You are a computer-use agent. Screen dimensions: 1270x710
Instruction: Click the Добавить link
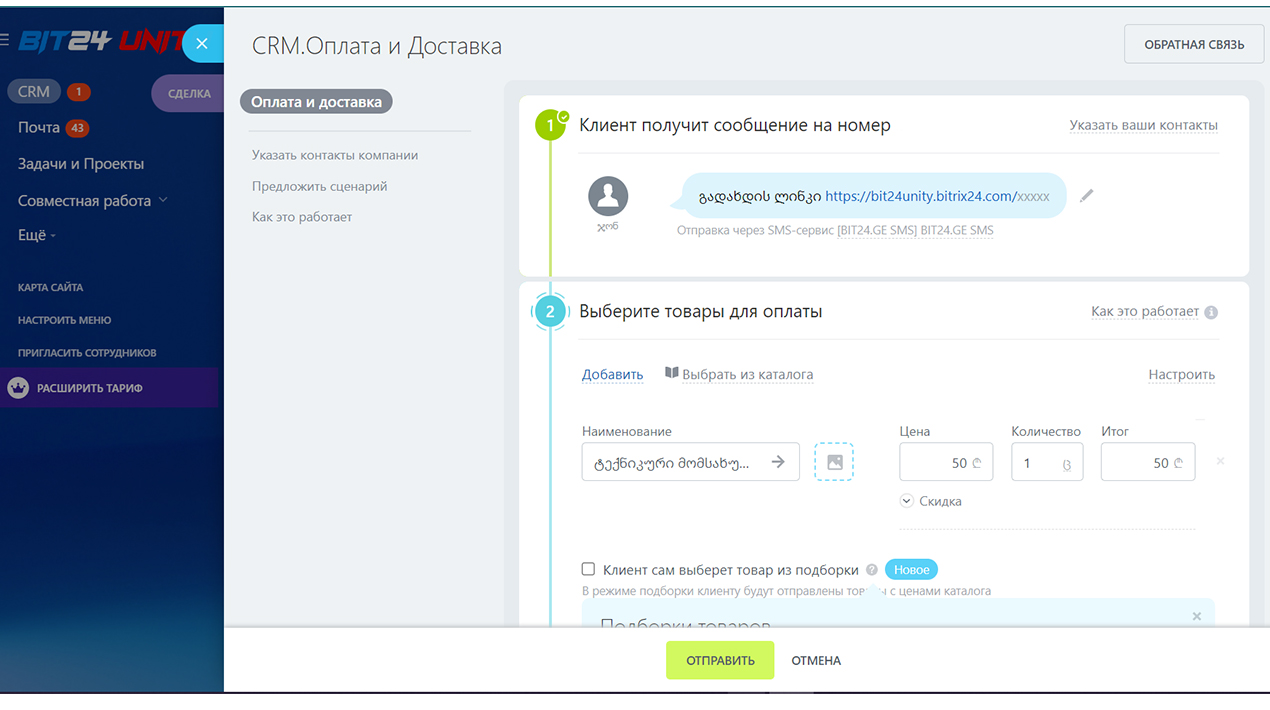(613, 374)
